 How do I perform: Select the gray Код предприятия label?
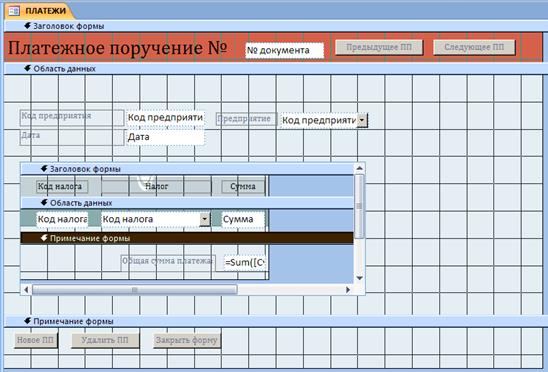coord(72,117)
